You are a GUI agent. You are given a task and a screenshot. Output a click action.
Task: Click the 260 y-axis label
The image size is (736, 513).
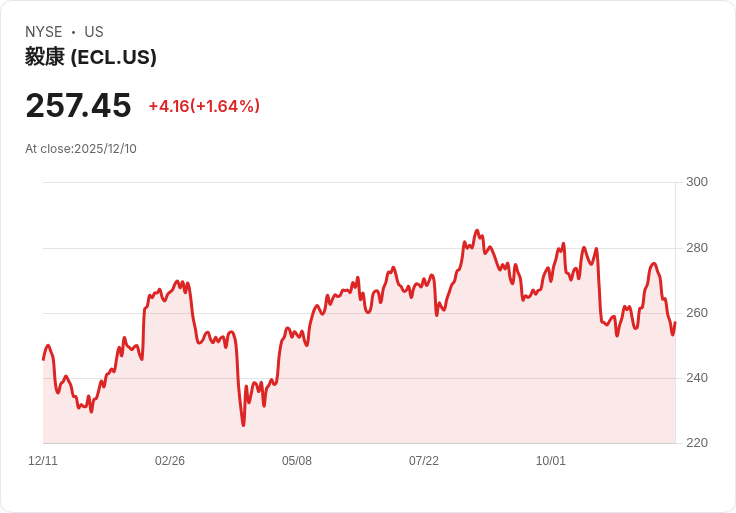tap(697, 313)
